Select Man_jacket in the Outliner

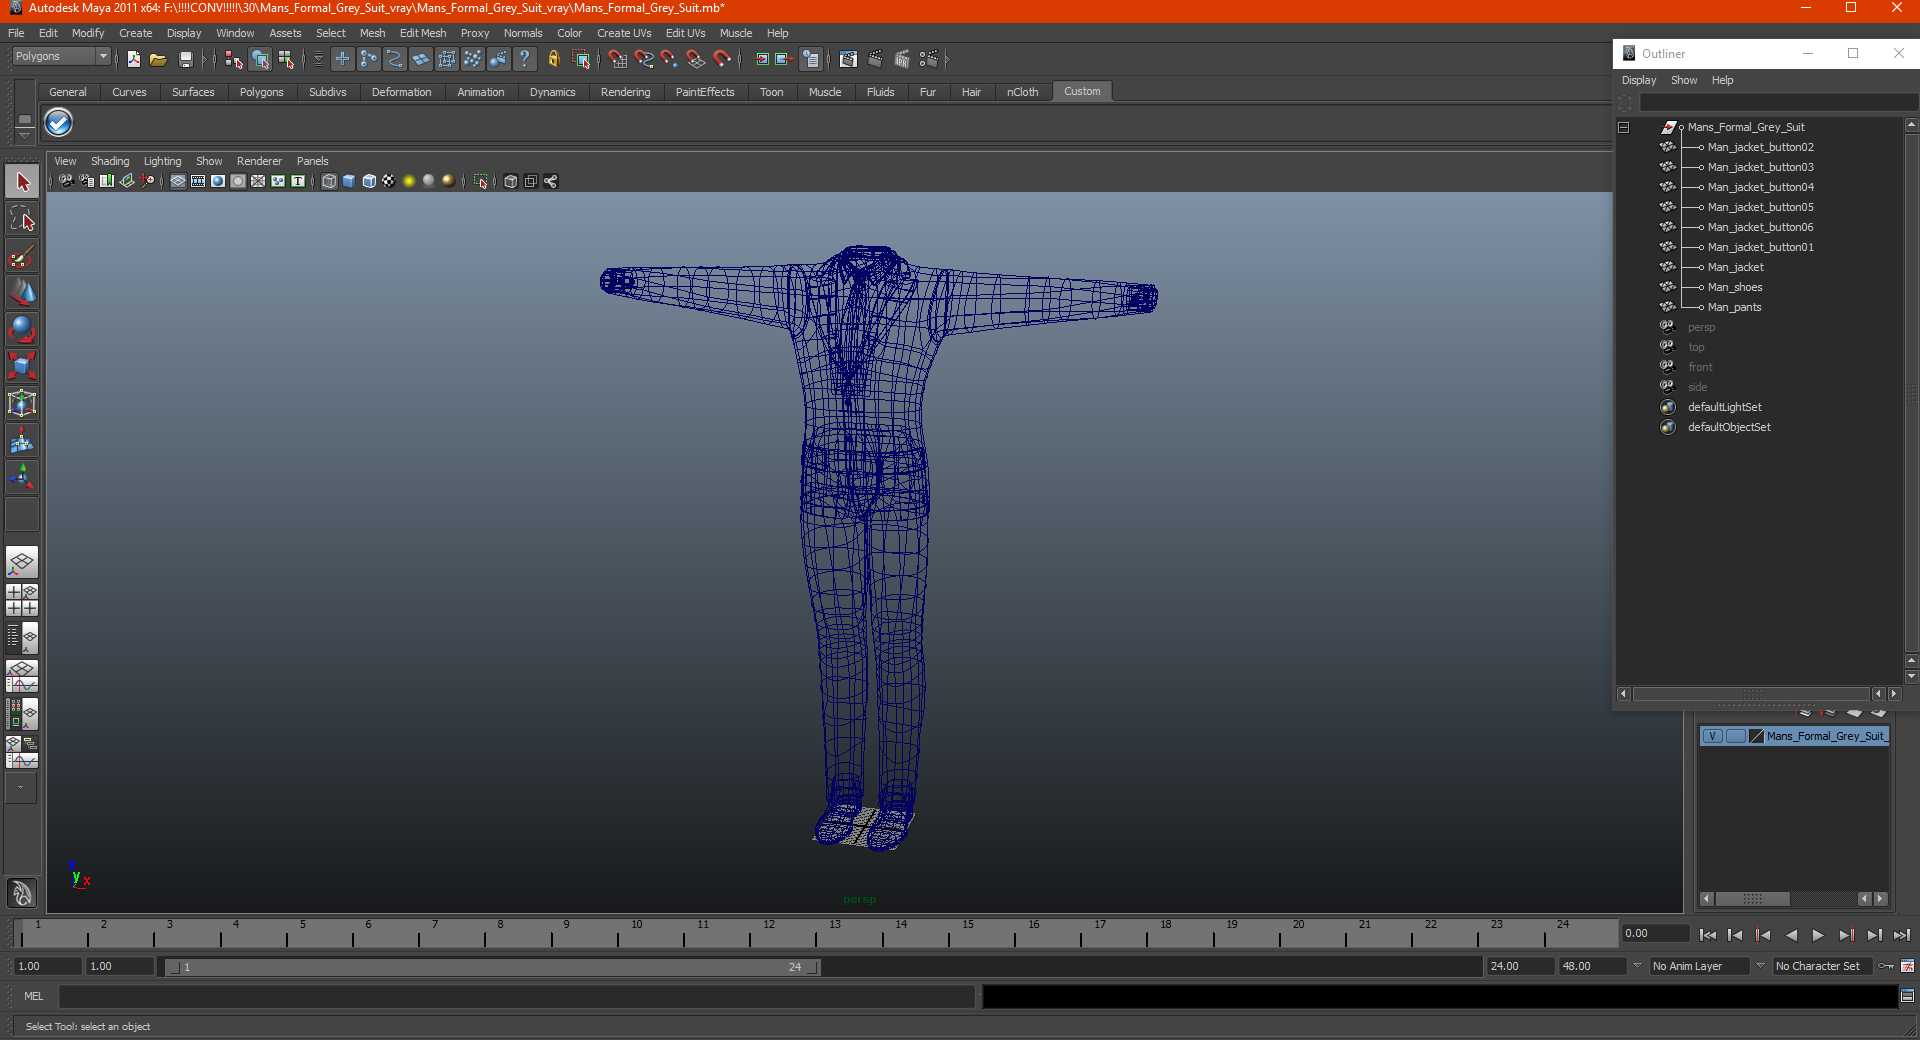point(1735,267)
